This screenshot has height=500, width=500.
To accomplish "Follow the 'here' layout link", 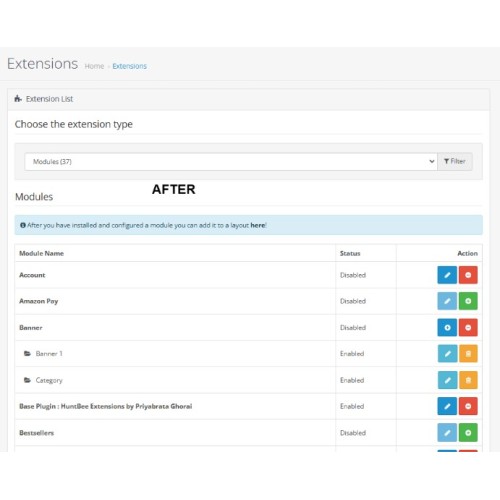I will (x=258, y=225).
